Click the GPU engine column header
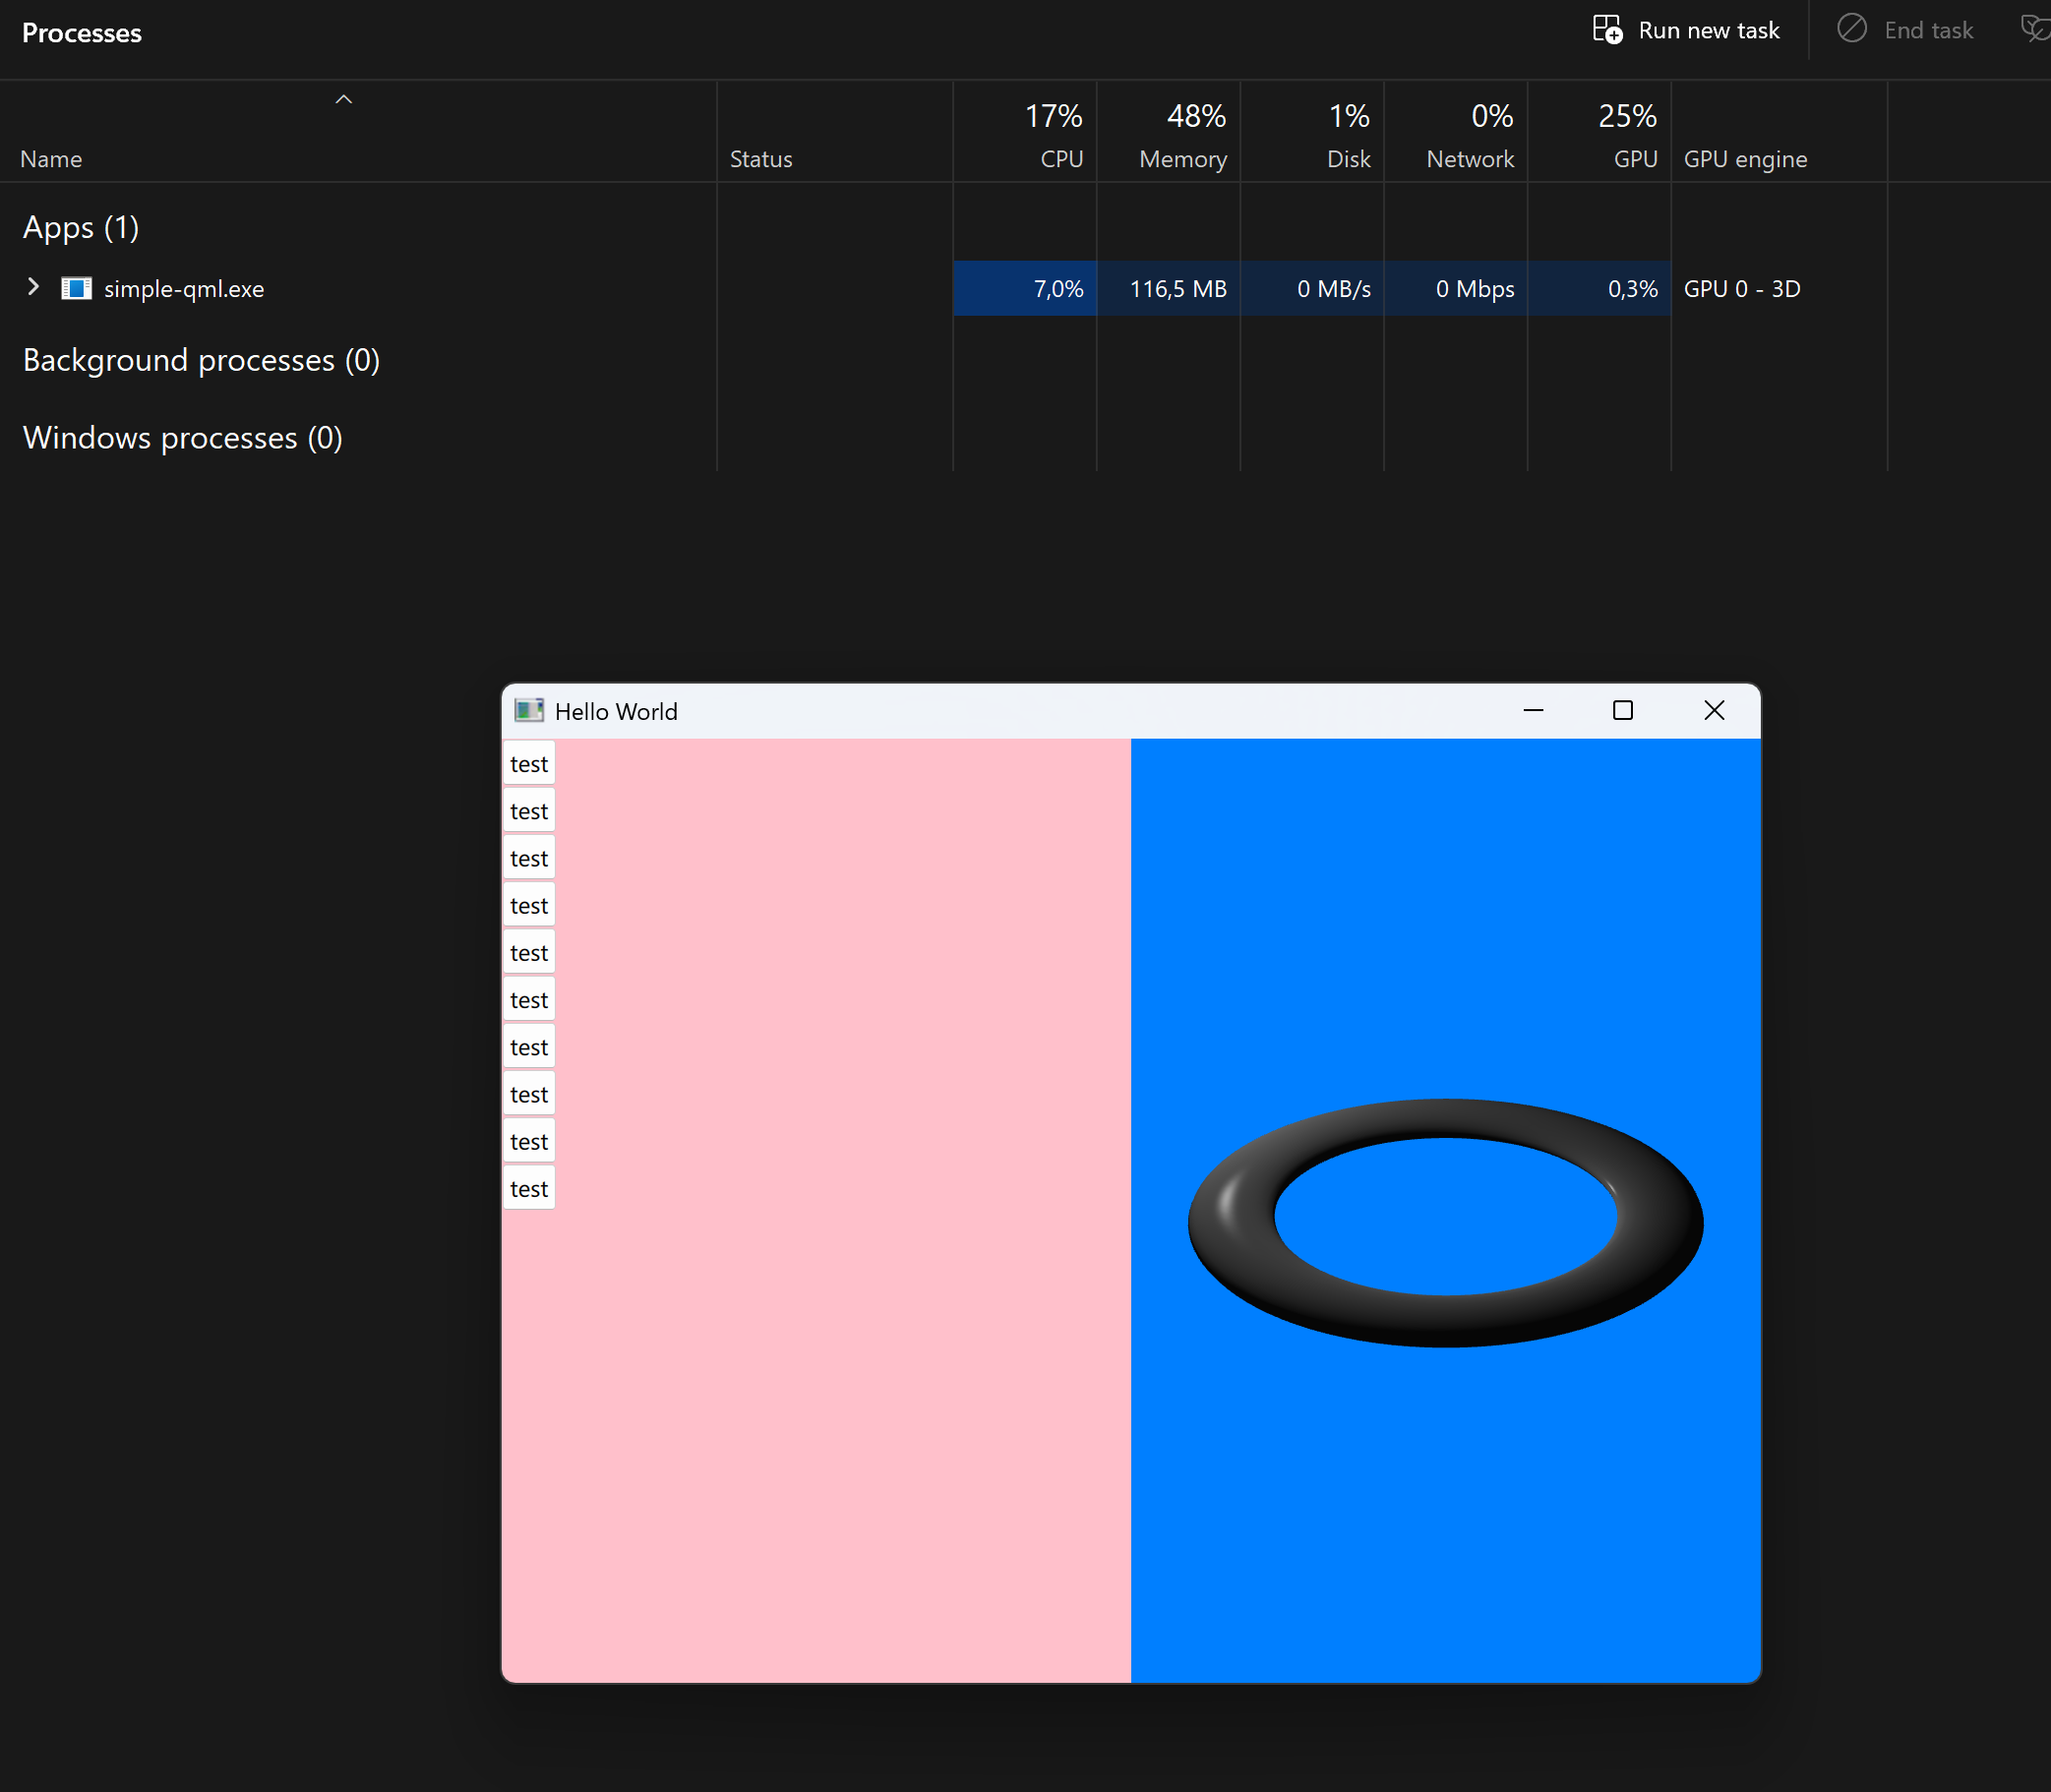Screen dimensions: 2051x1792 click(x=1745, y=159)
